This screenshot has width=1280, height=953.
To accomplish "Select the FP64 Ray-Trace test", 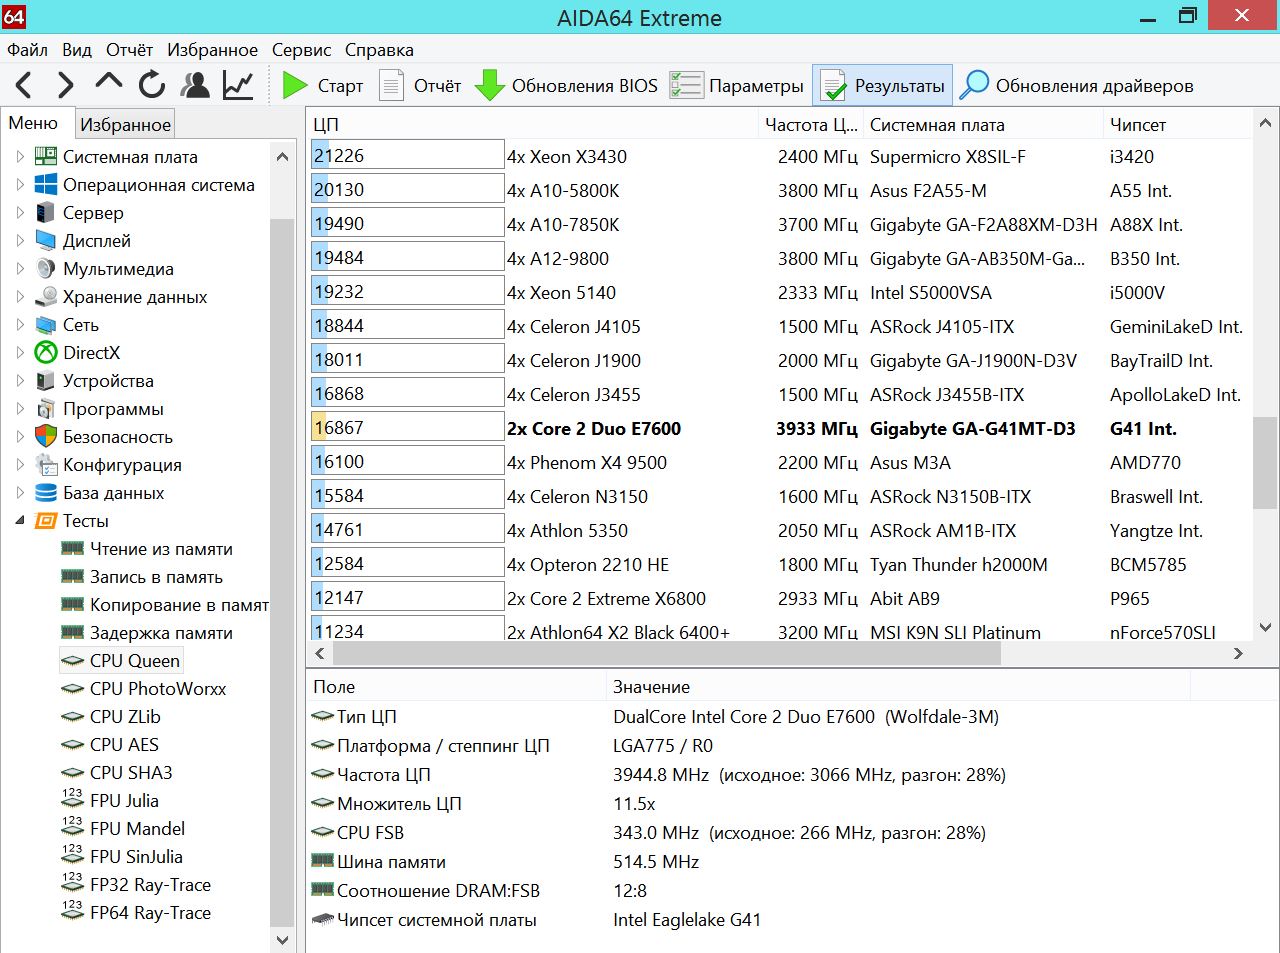I will click(x=150, y=913).
